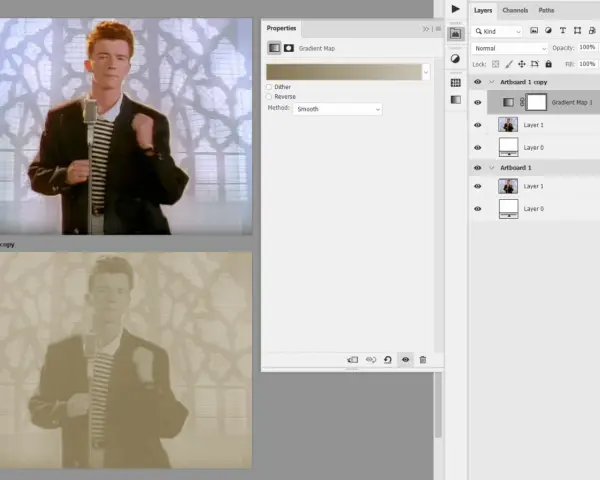Click the canvas vertical scrollbar

pyautogui.click(x=439, y=405)
